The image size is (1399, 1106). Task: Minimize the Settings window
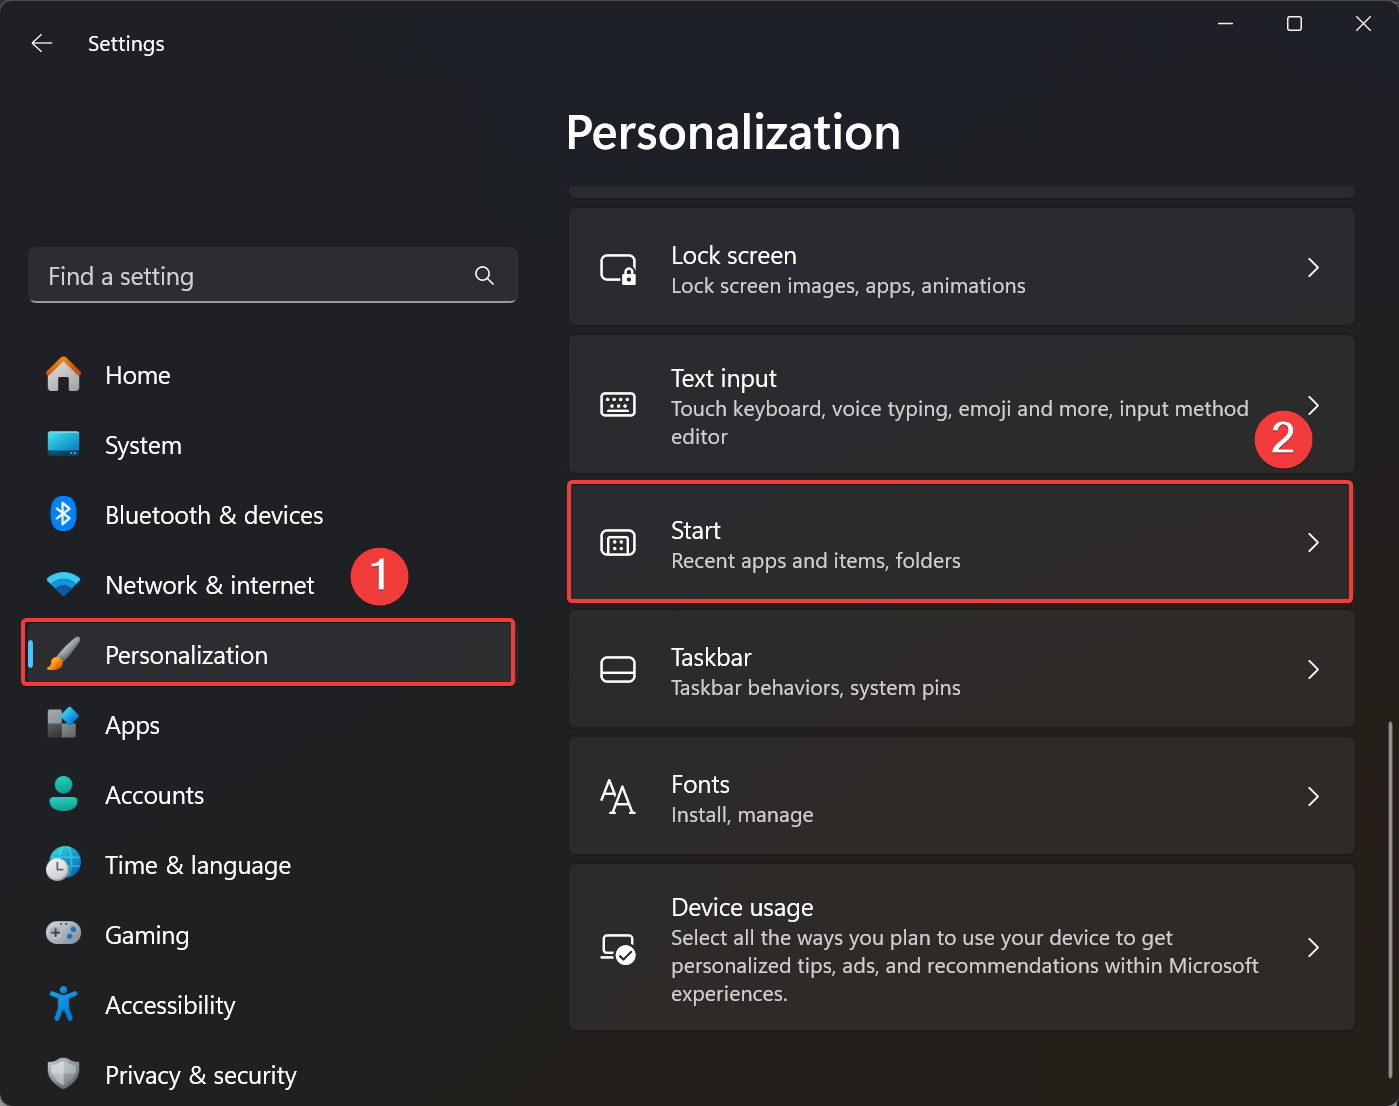(1225, 23)
